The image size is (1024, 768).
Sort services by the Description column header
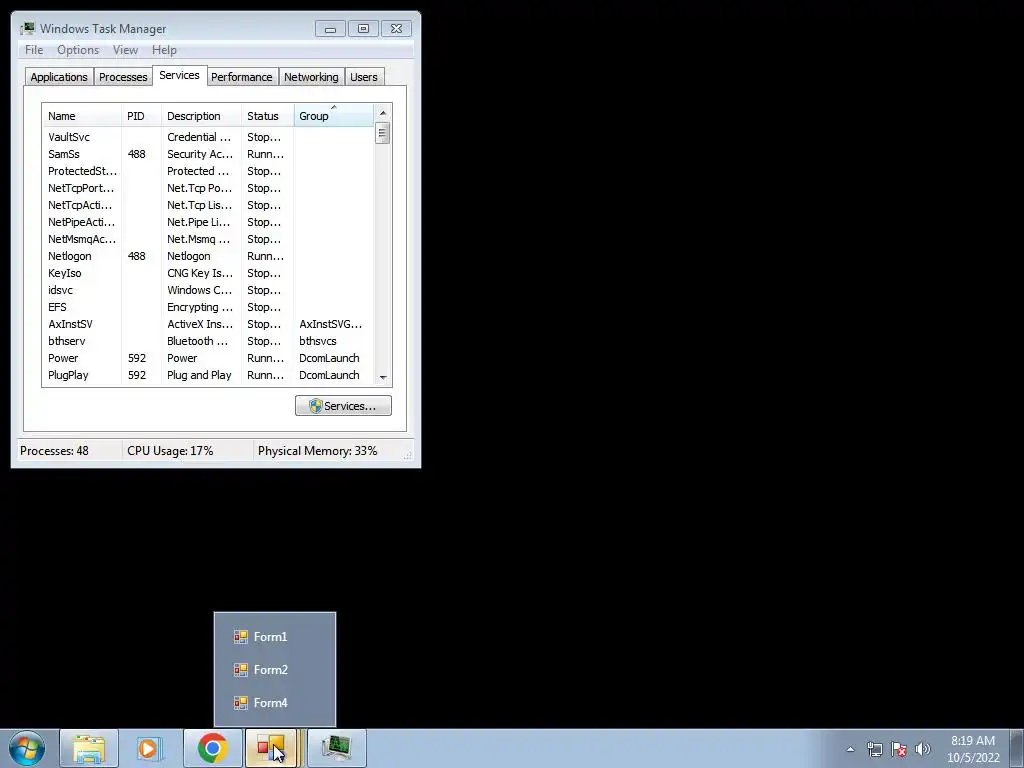(201, 116)
